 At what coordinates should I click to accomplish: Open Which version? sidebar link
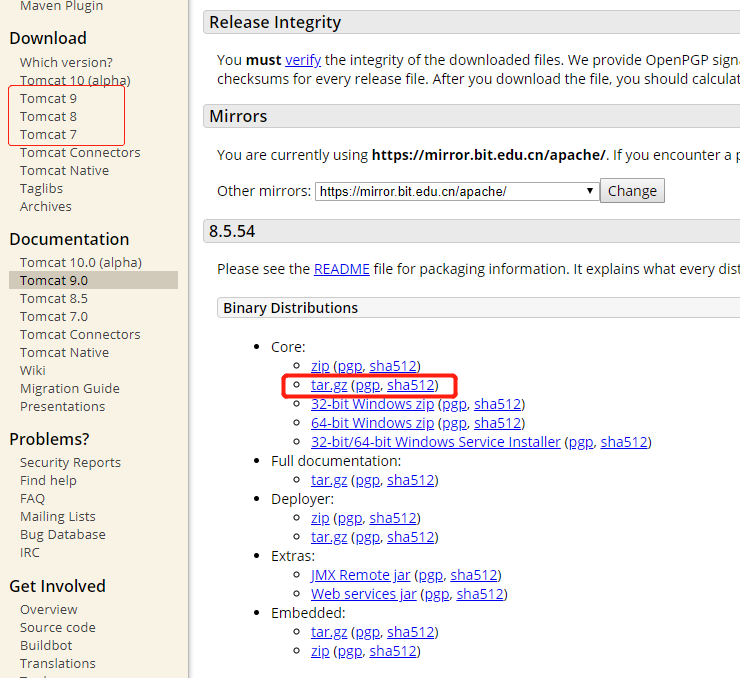pyautogui.click(x=66, y=62)
